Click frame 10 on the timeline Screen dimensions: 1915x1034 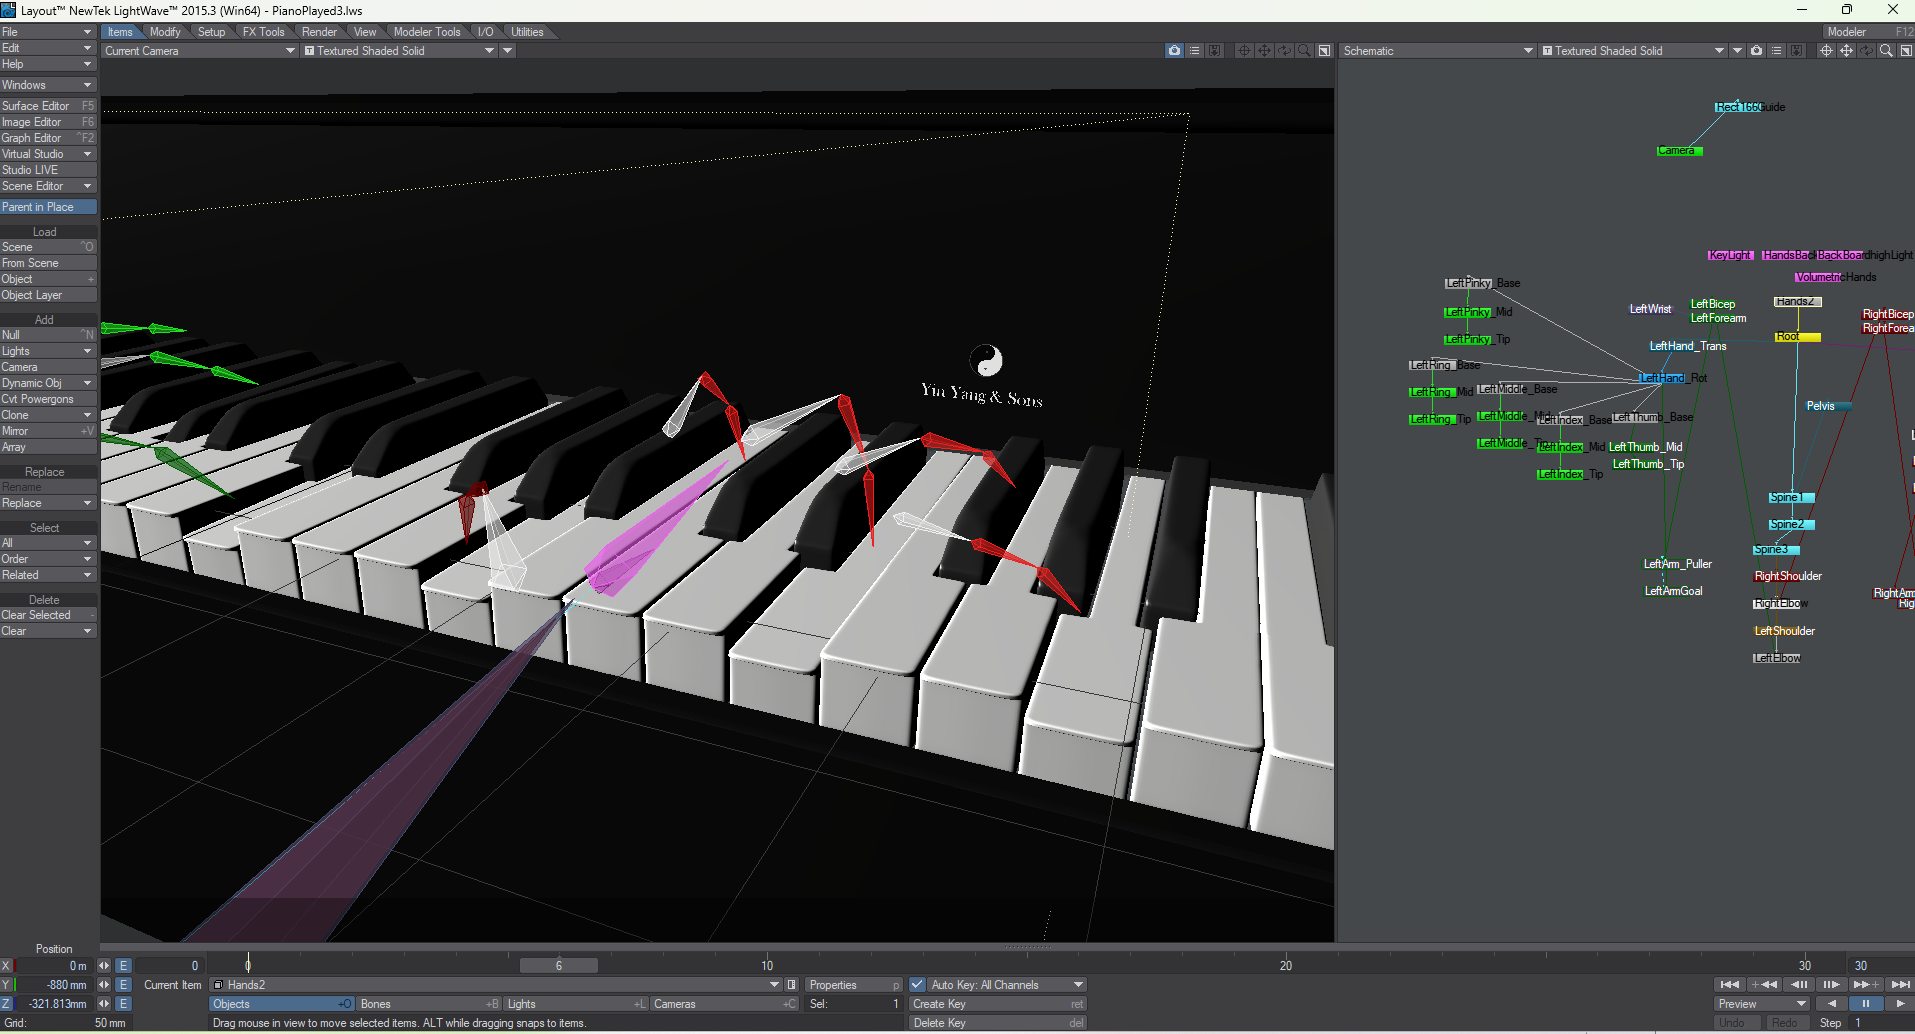[x=767, y=966]
